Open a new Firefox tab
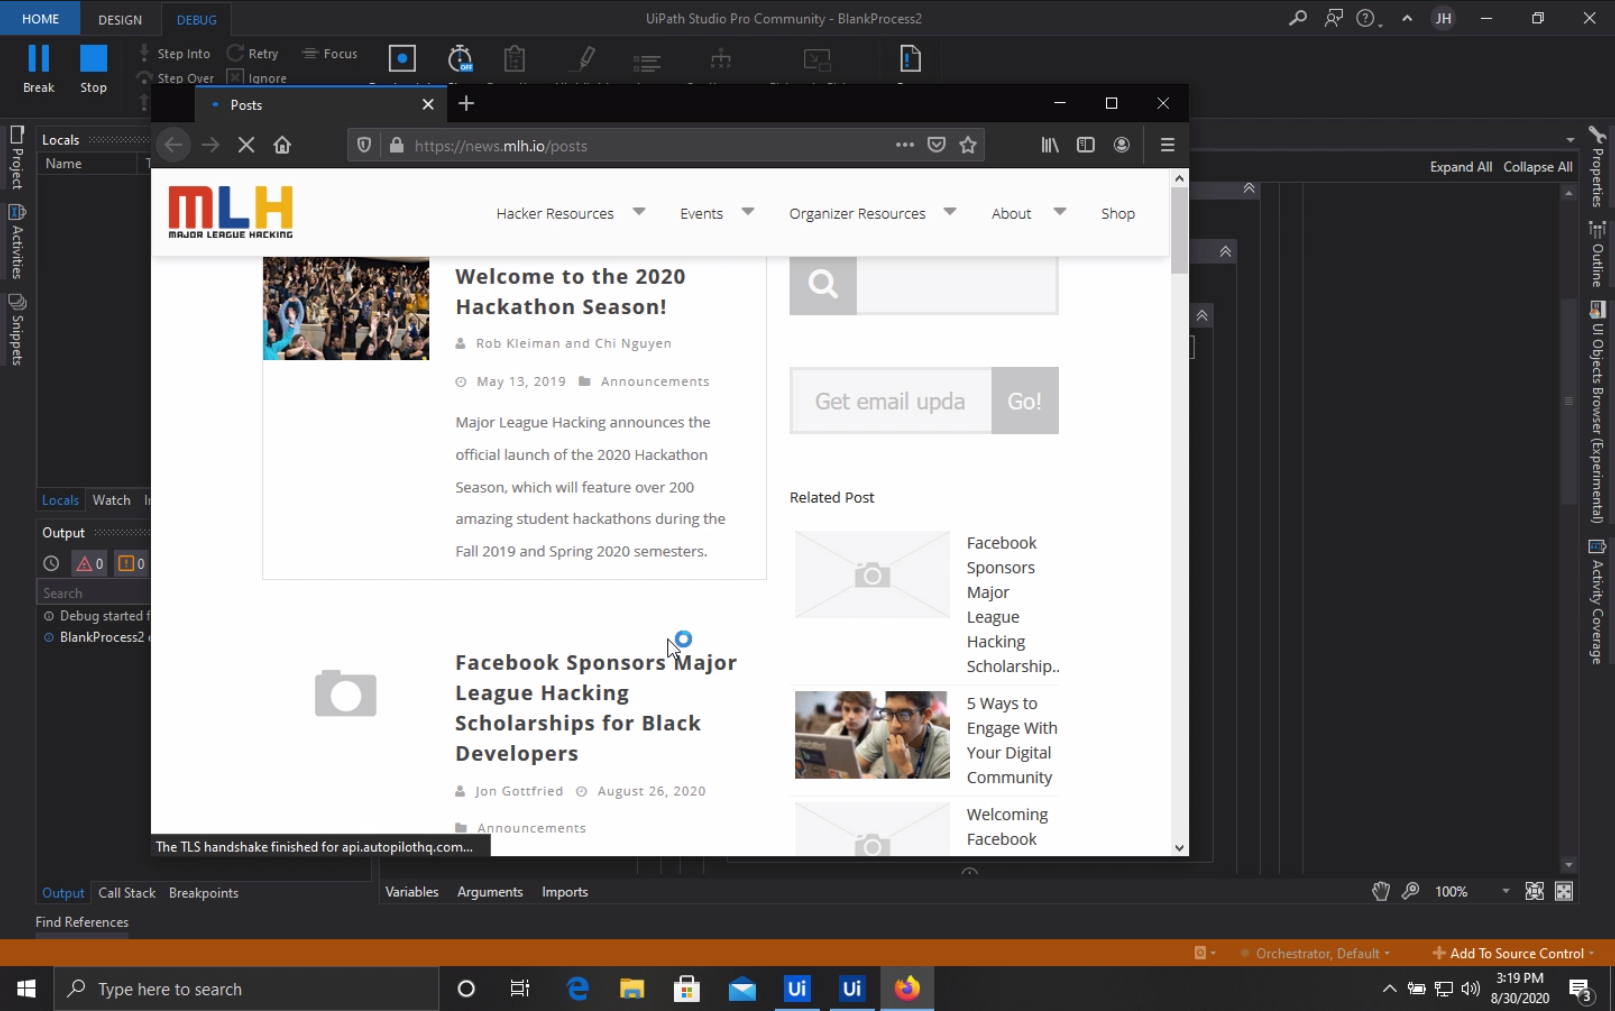The width and height of the screenshot is (1615, 1011). 466,103
